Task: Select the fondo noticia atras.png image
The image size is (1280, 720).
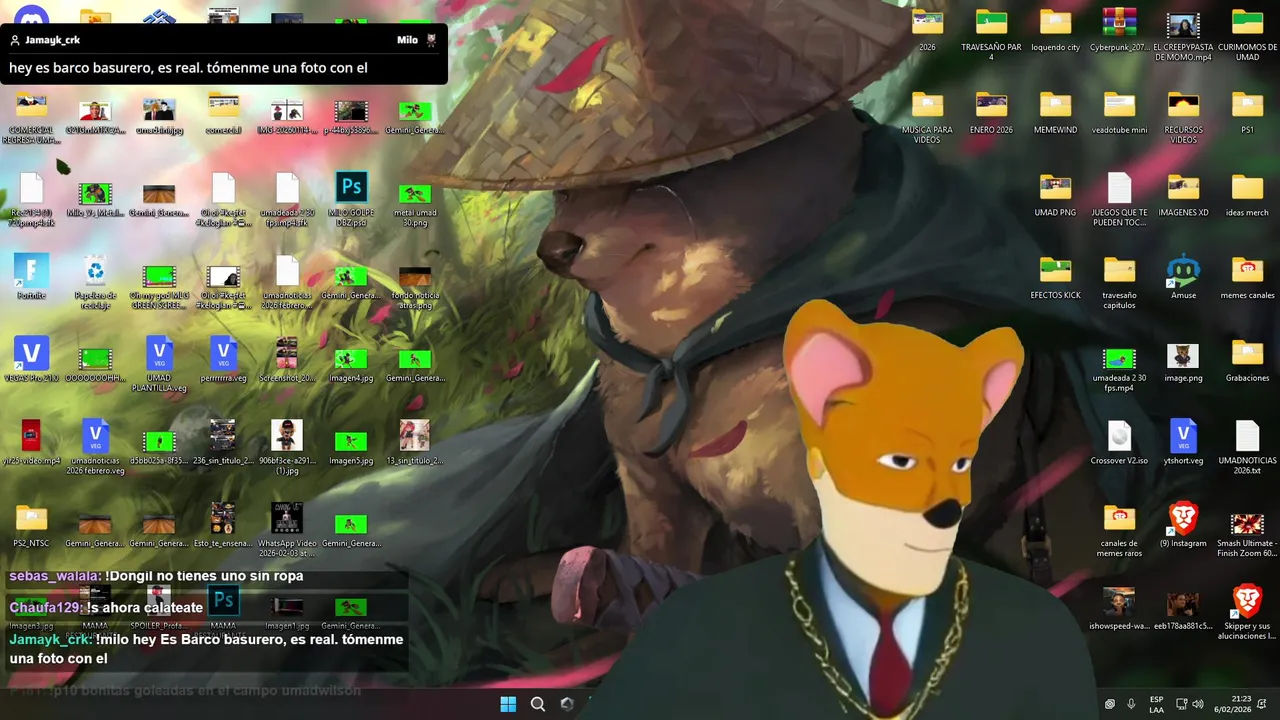Action: click(415, 288)
